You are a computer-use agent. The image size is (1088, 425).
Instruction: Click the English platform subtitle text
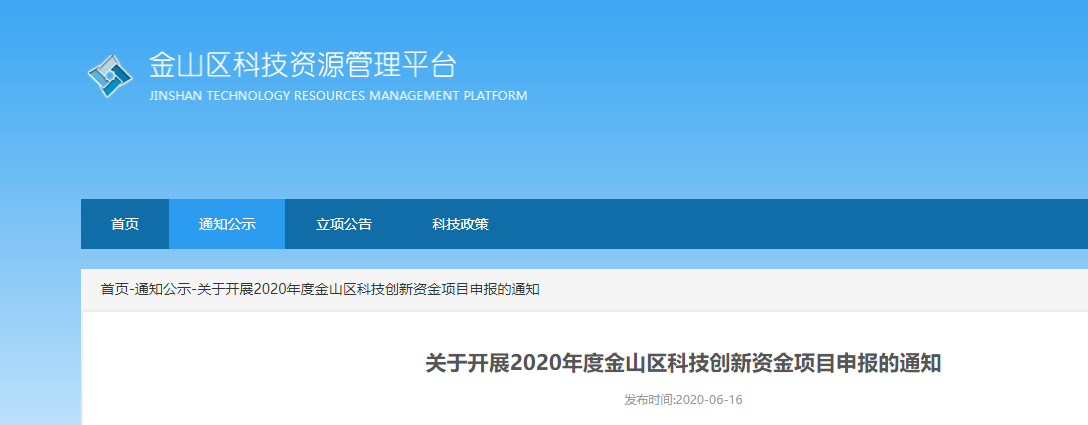(x=337, y=96)
